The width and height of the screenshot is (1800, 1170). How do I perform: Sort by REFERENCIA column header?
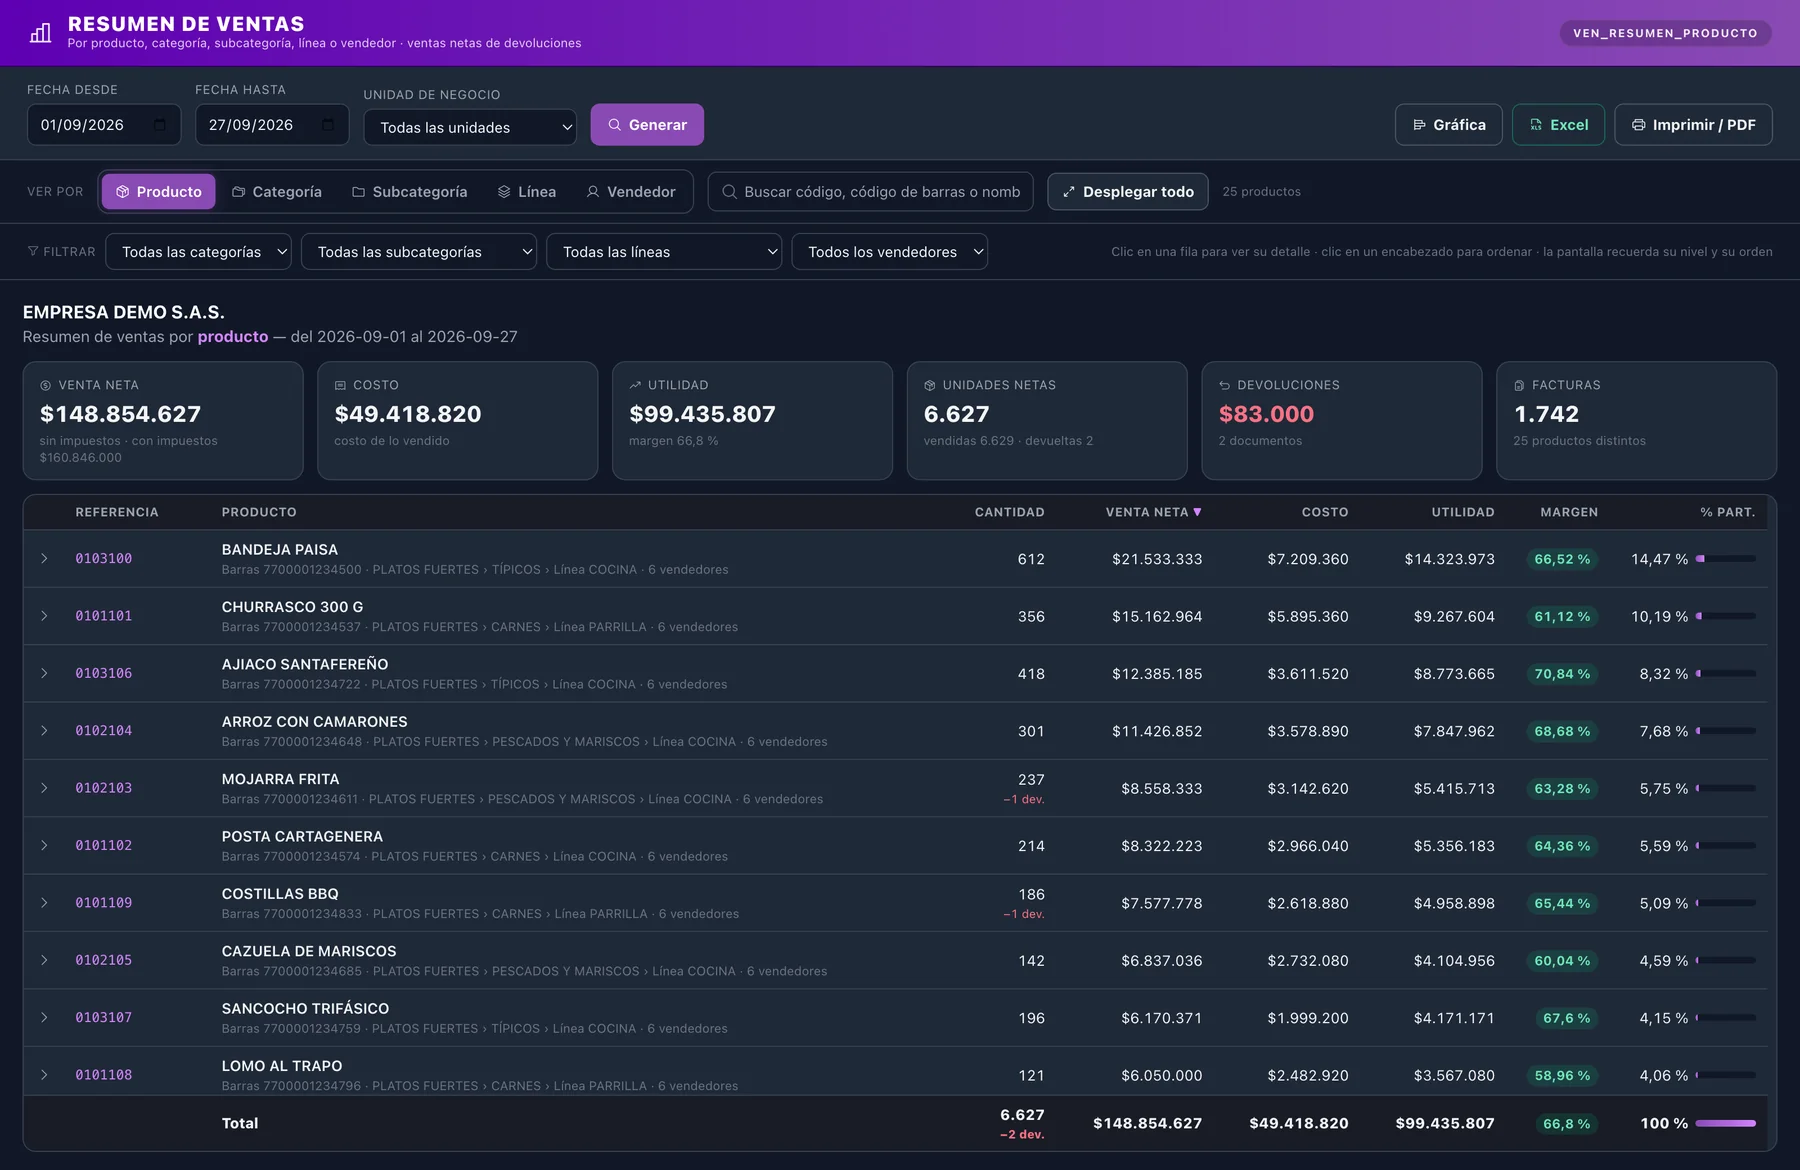[117, 512]
